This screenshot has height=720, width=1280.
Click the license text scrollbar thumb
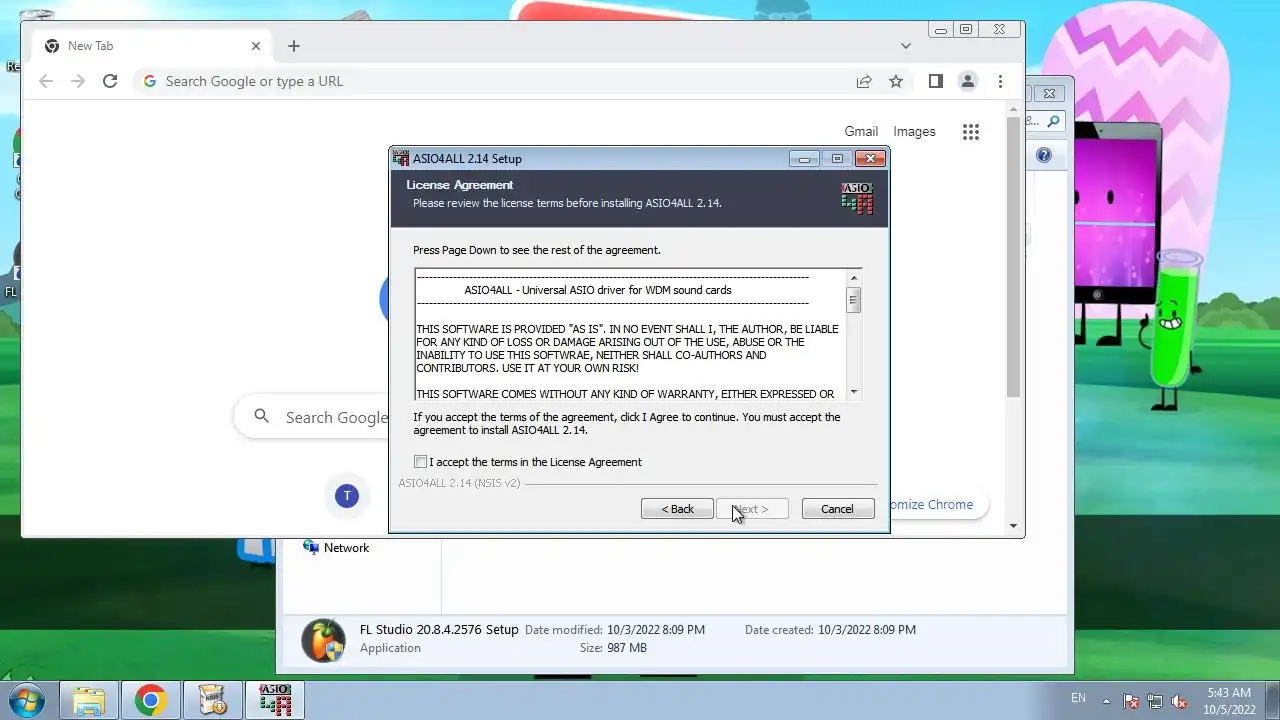click(854, 299)
